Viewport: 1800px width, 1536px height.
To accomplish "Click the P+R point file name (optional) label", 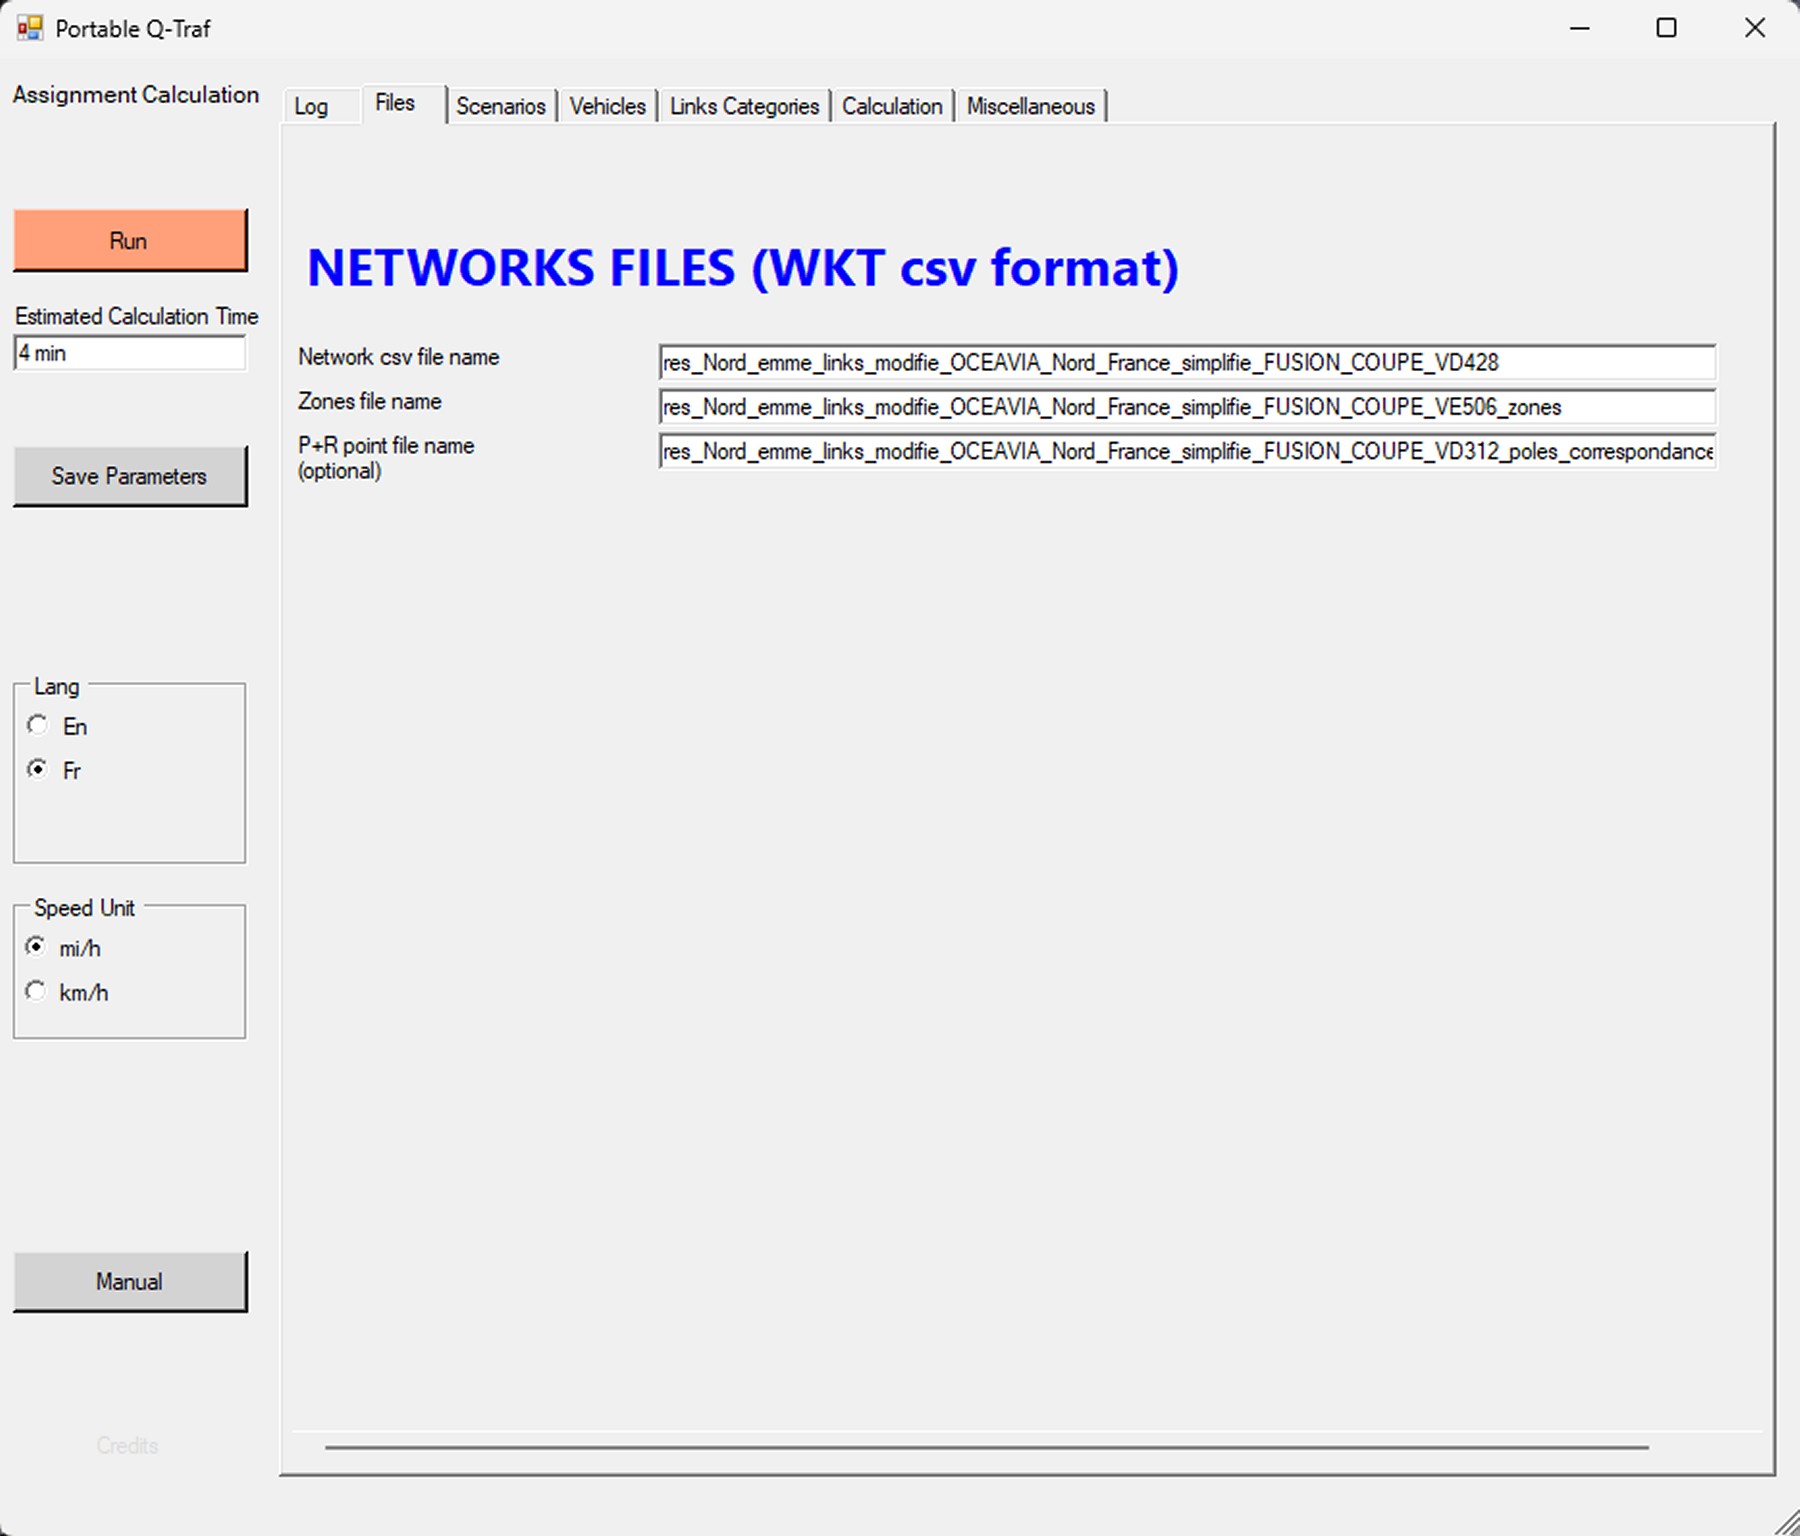I will coord(386,458).
